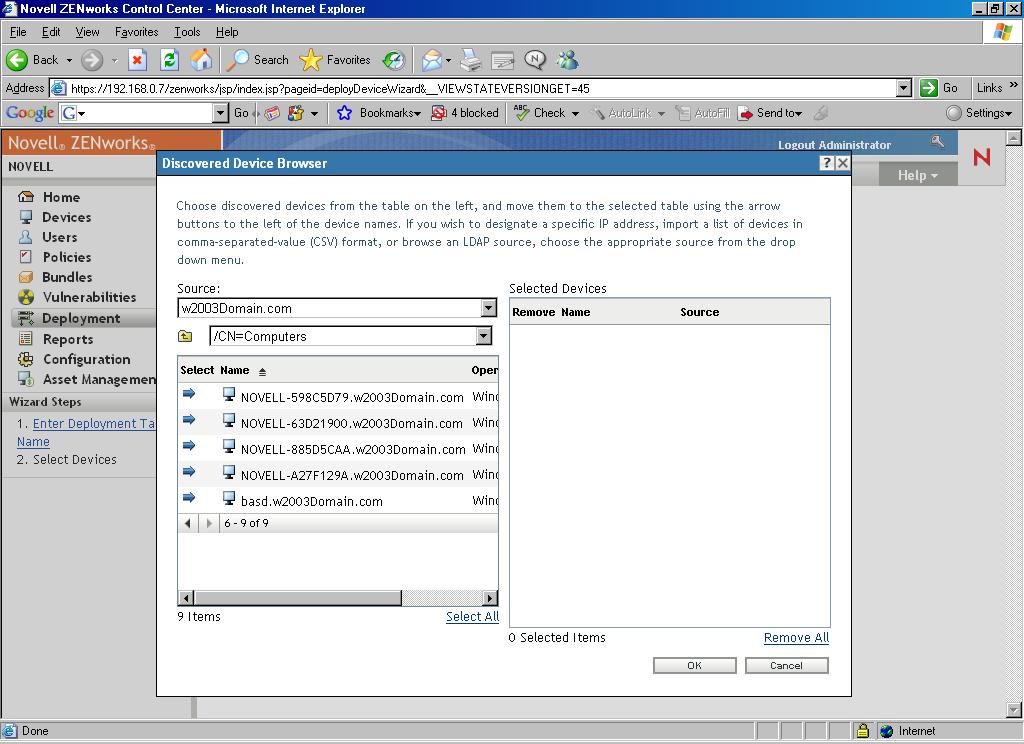The image size is (1024, 744).
Task: Open the Favorites star button
Action: (x=335, y=60)
